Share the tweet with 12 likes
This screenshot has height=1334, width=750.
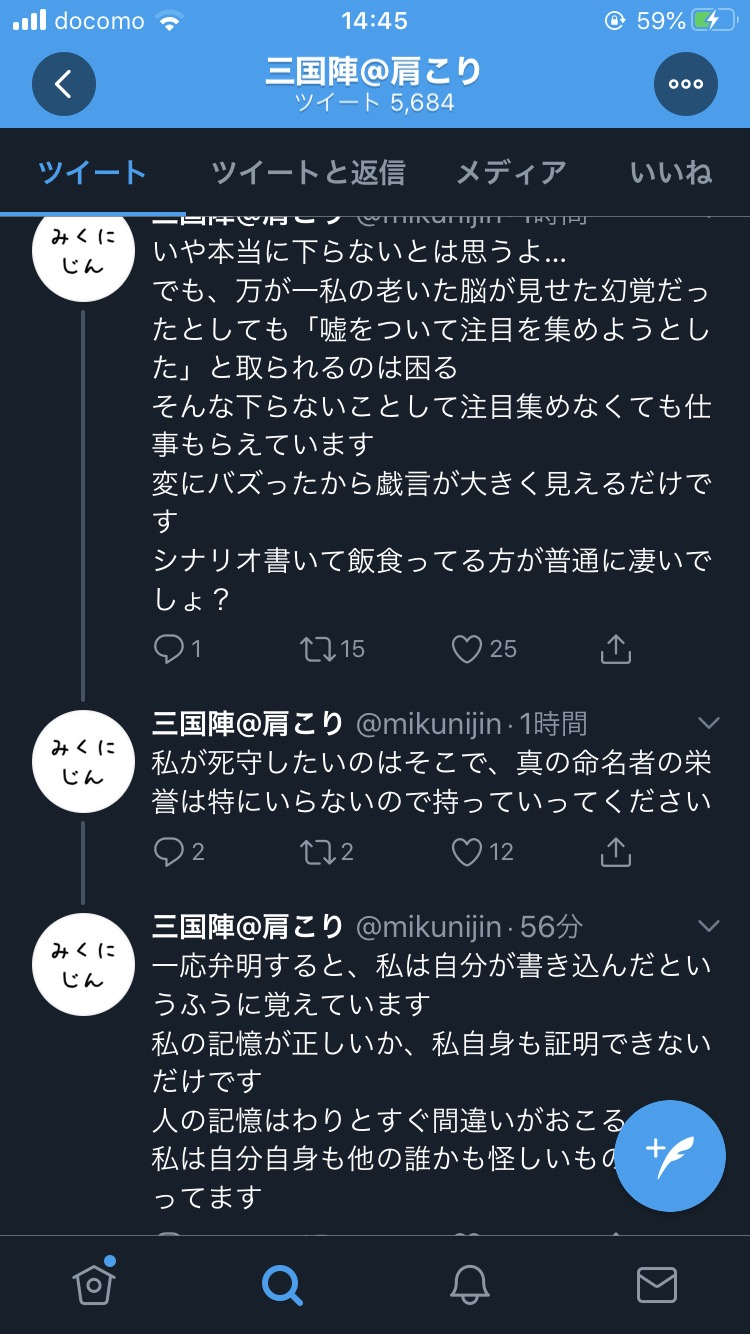click(x=616, y=851)
